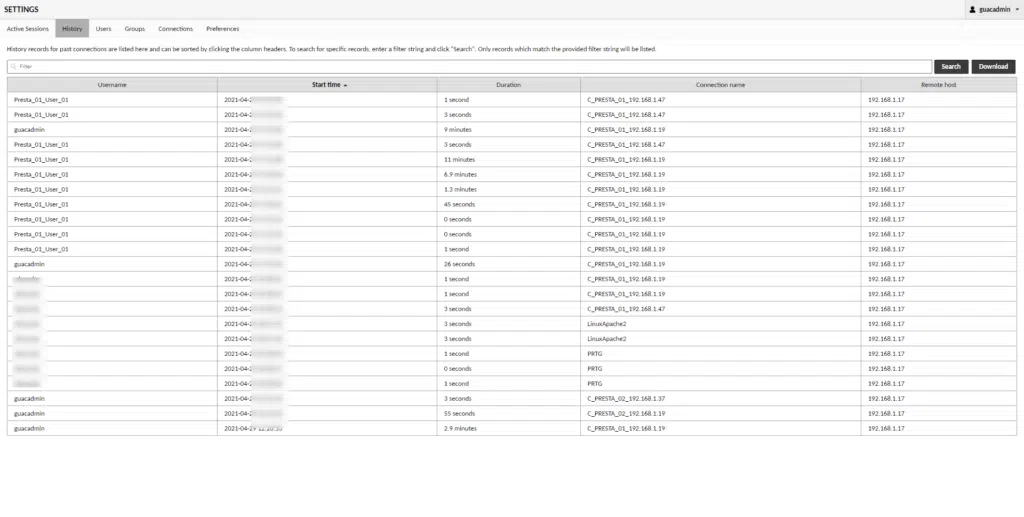The width and height of the screenshot is (1024, 517).
Task: Go to the Groups tab
Action: [135, 29]
